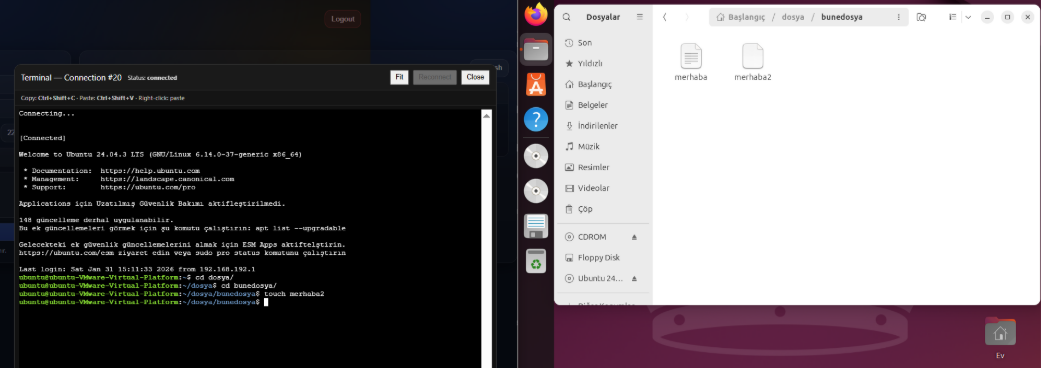Click inside the terminal at the cursor prompt
The width and height of the screenshot is (1041, 368).
coord(266,302)
